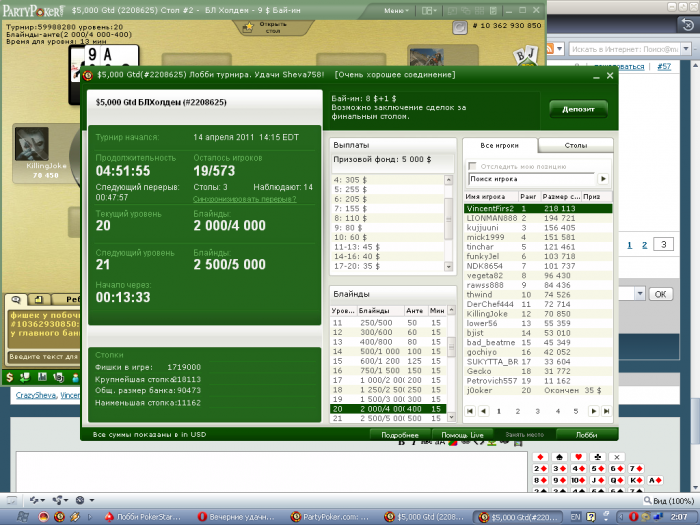Screen dimensions: 700x525
Task: Switch to the chat bubble tab at poker table
Action: click(16, 300)
